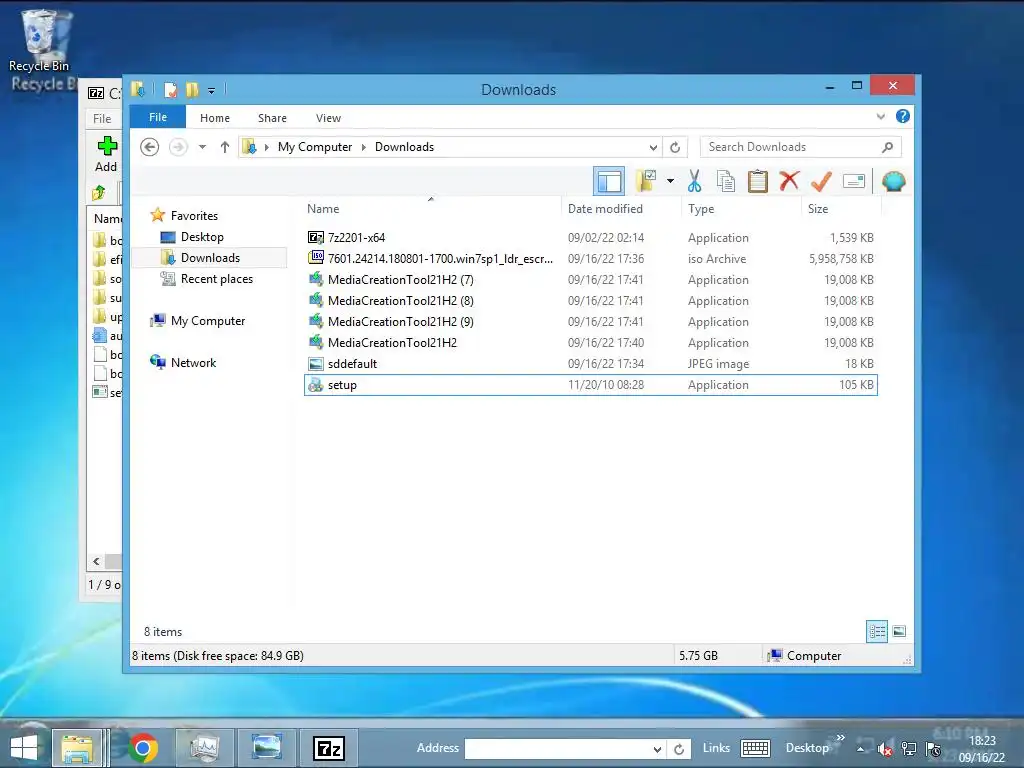The image size is (1024, 768).
Task: Launch Google Chrome from the taskbar
Action: pos(143,748)
